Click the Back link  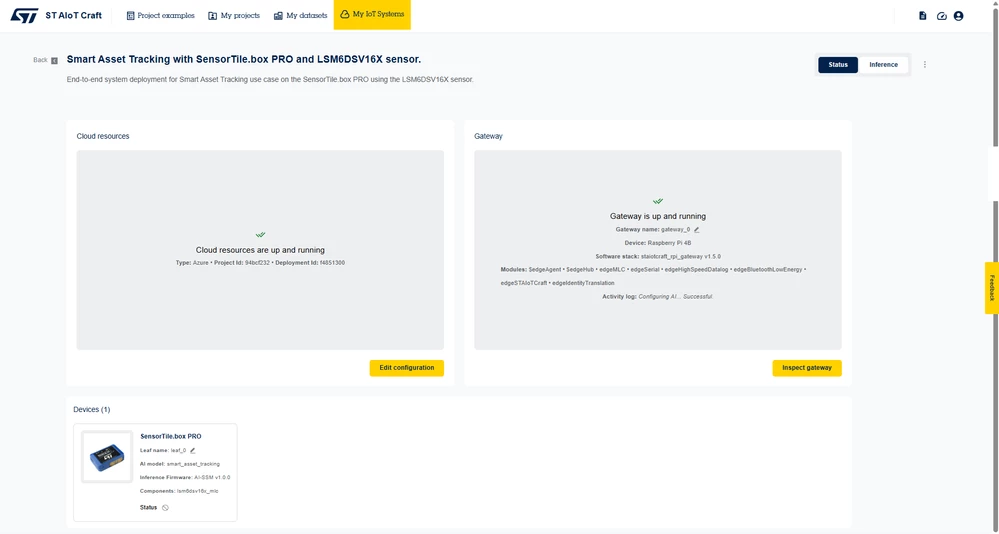click(40, 60)
